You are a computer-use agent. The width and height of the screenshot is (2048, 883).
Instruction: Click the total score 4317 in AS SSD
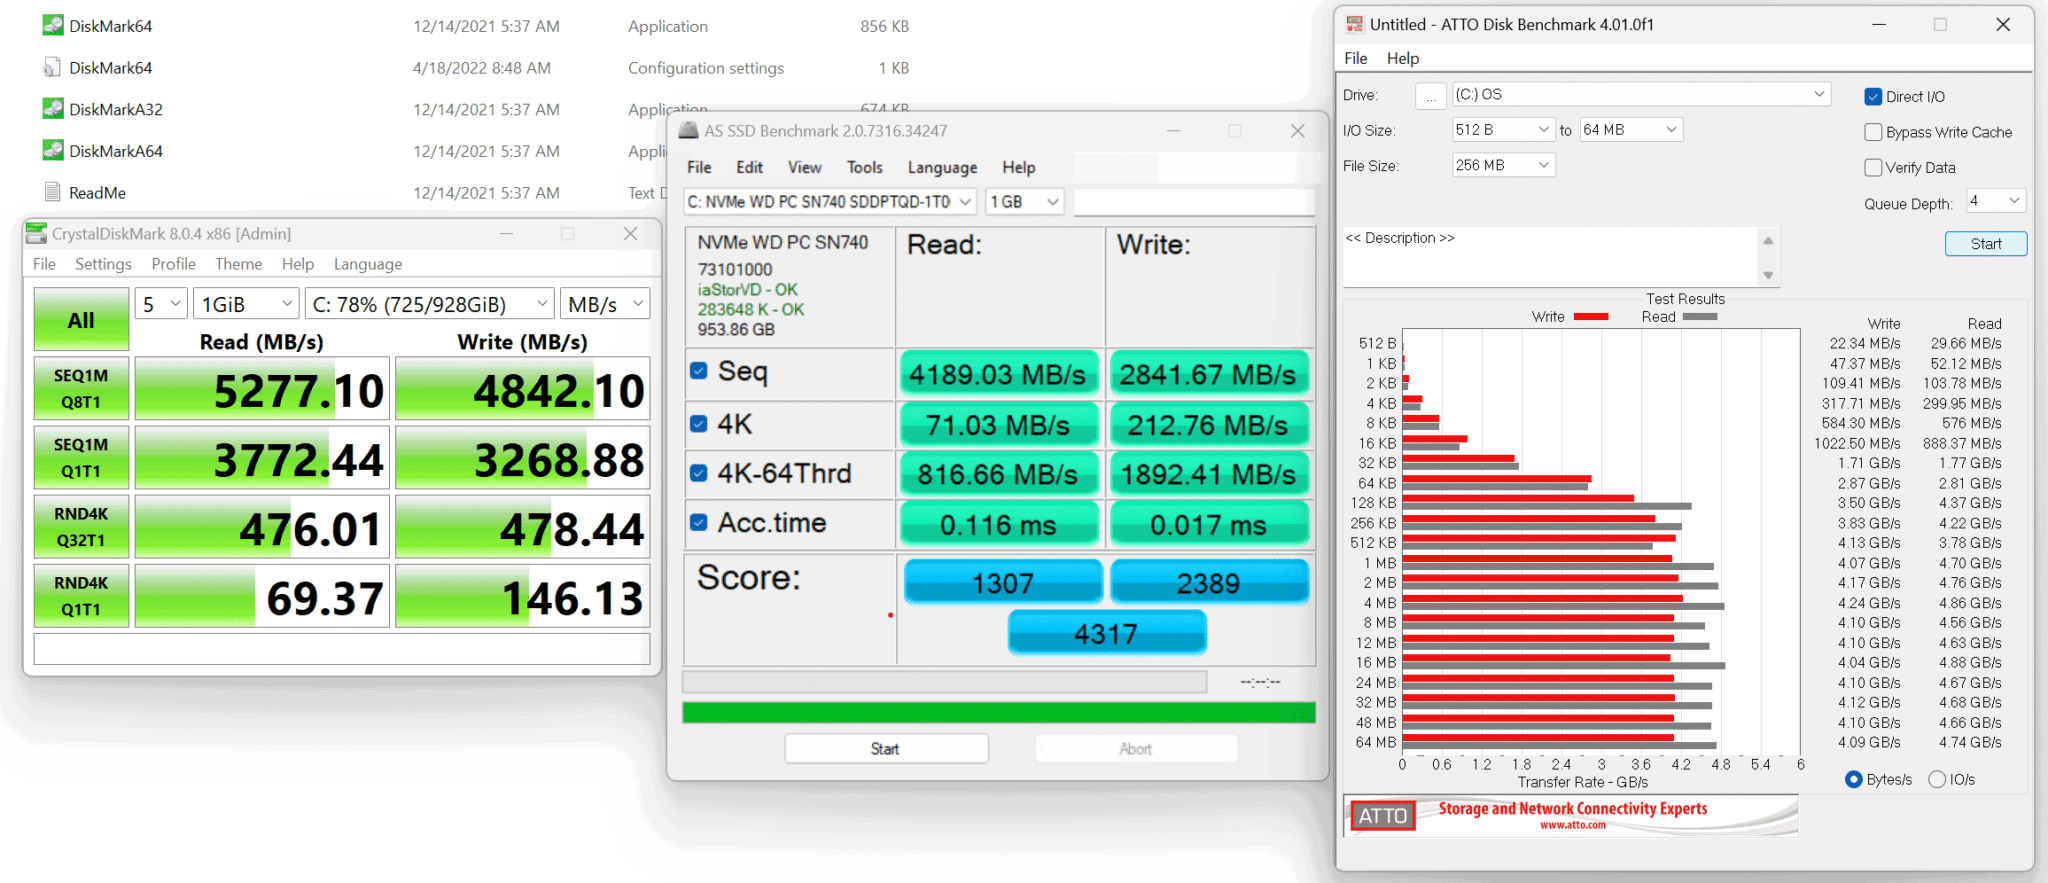click(x=1107, y=633)
